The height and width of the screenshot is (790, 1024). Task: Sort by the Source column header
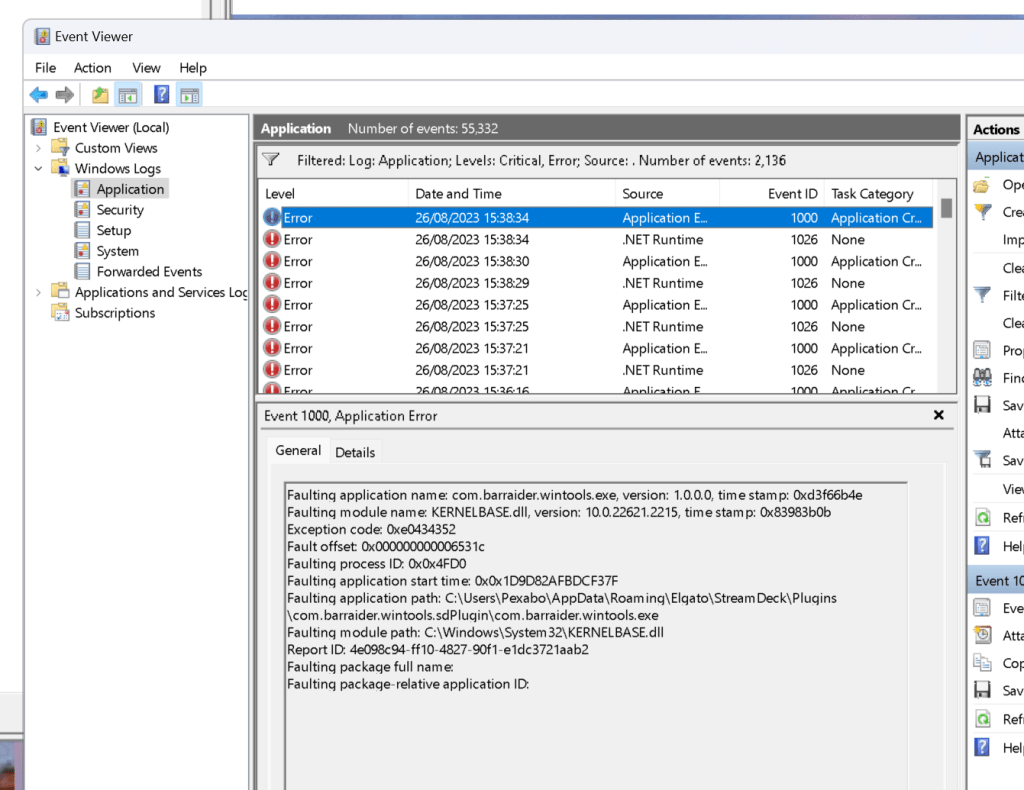coord(667,194)
